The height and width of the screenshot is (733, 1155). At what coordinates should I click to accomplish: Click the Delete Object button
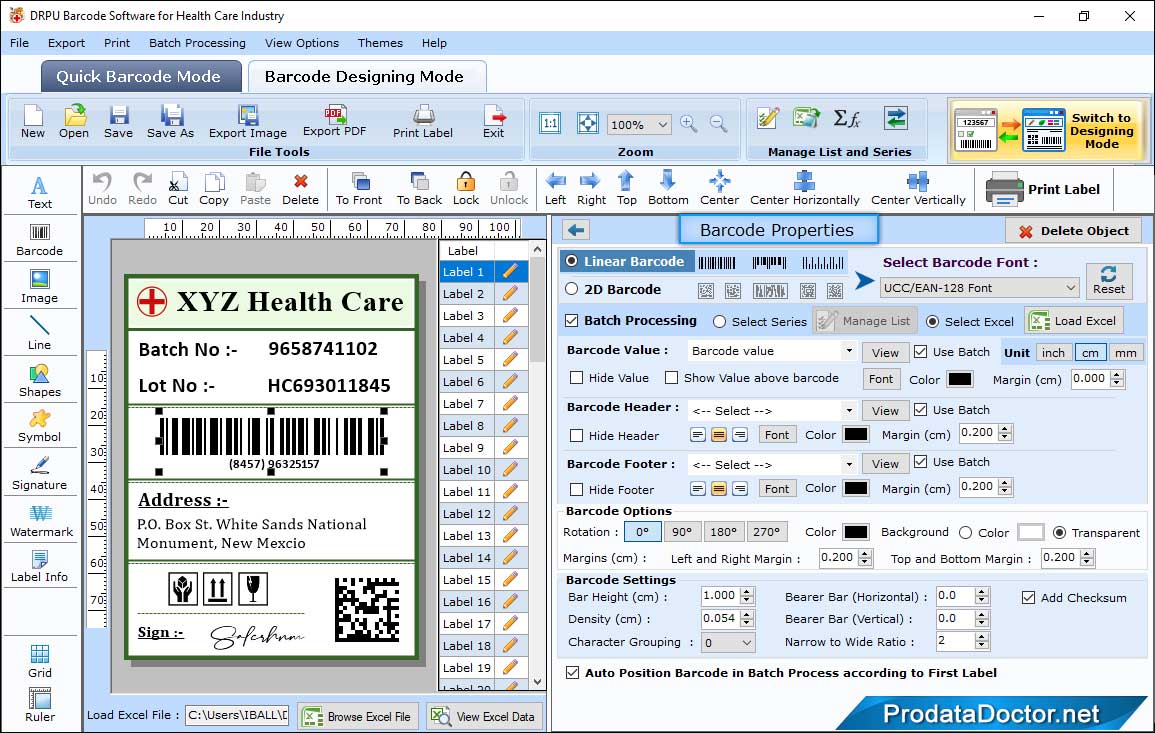pyautogui.click(x=1073, y=231)
